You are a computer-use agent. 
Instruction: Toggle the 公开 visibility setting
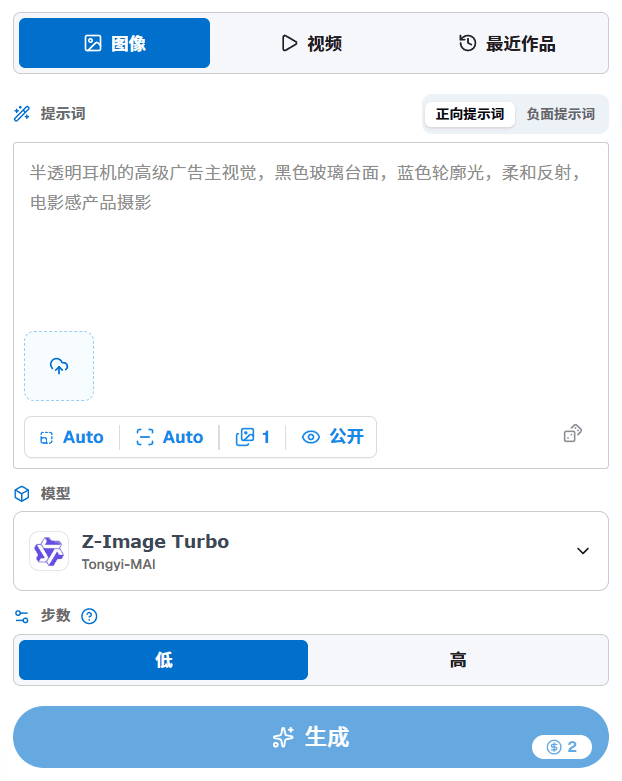(x=333, y=437)
